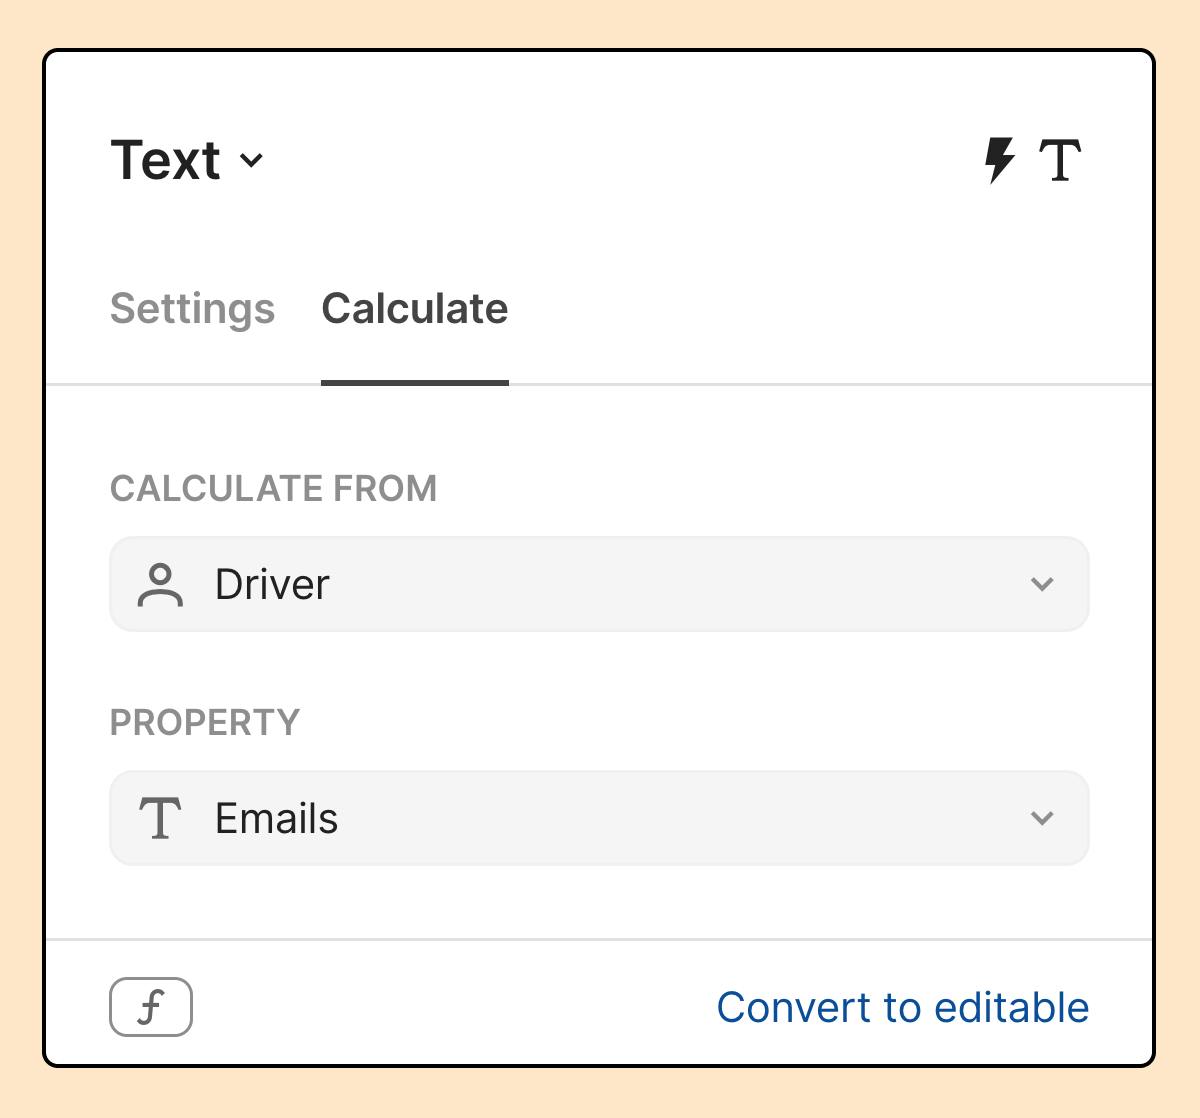Click the lightning bolt computed icon

[x=999, y=160]
